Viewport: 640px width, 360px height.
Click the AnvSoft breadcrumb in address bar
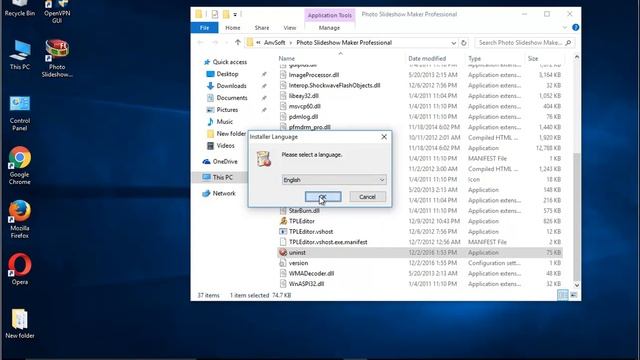(275, 42)
